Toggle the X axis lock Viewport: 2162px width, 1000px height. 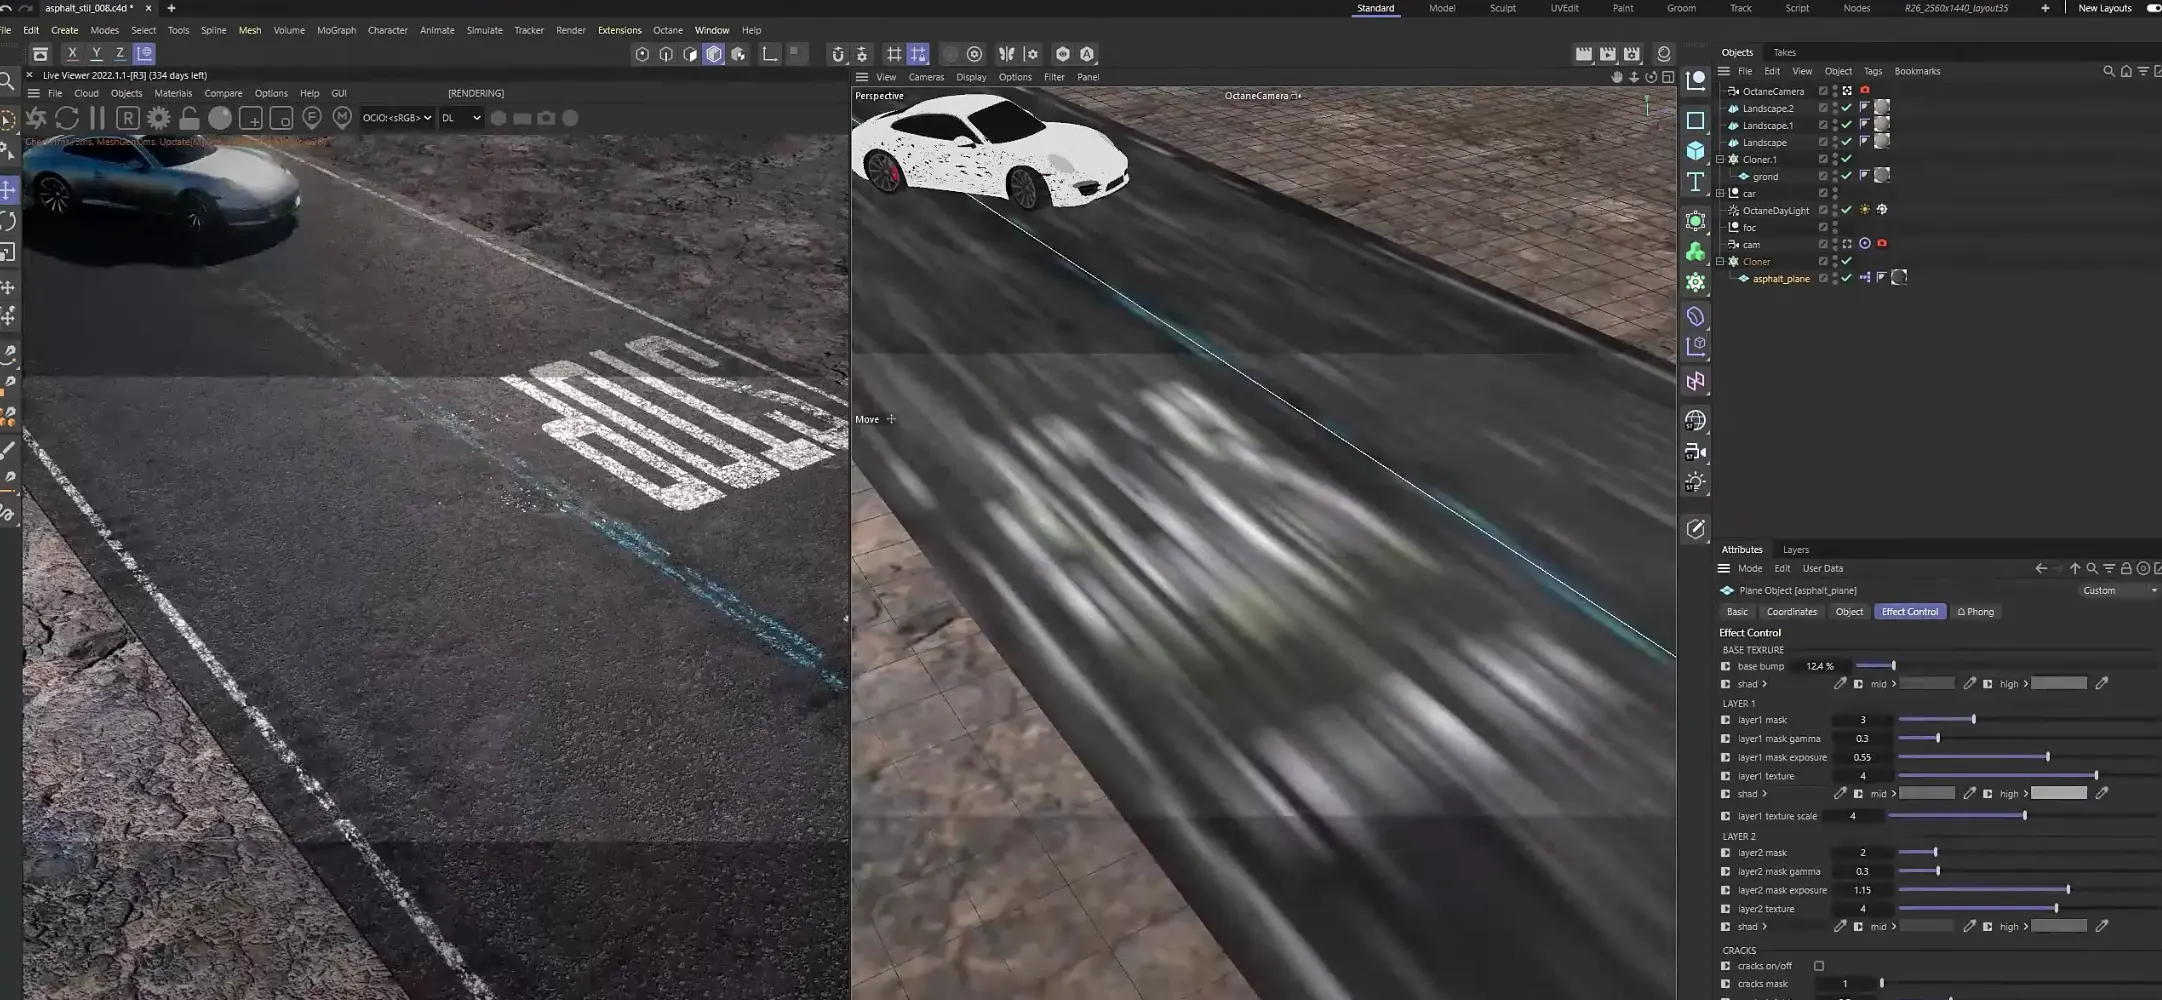[72, 54]
